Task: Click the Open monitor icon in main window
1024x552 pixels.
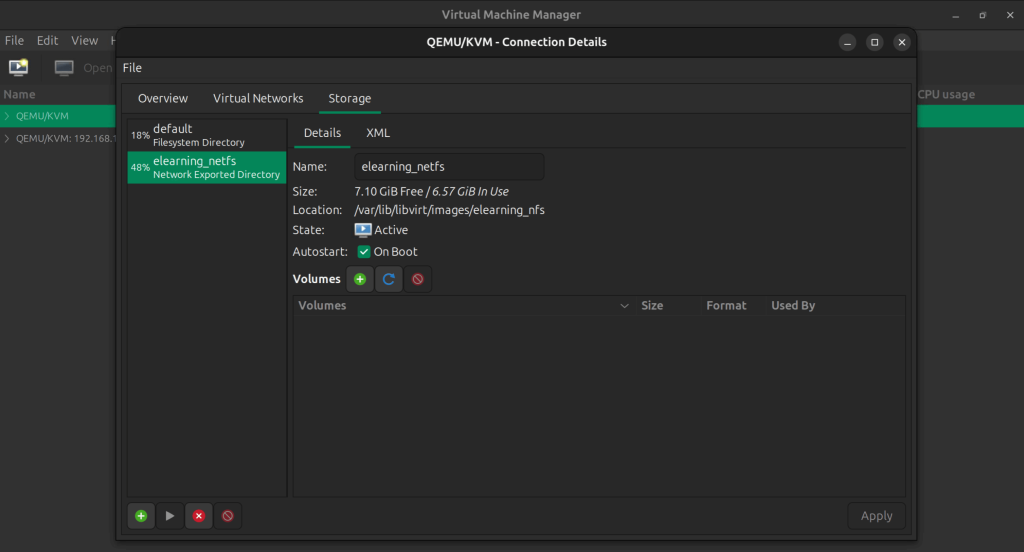Action: tap(63, 68)
